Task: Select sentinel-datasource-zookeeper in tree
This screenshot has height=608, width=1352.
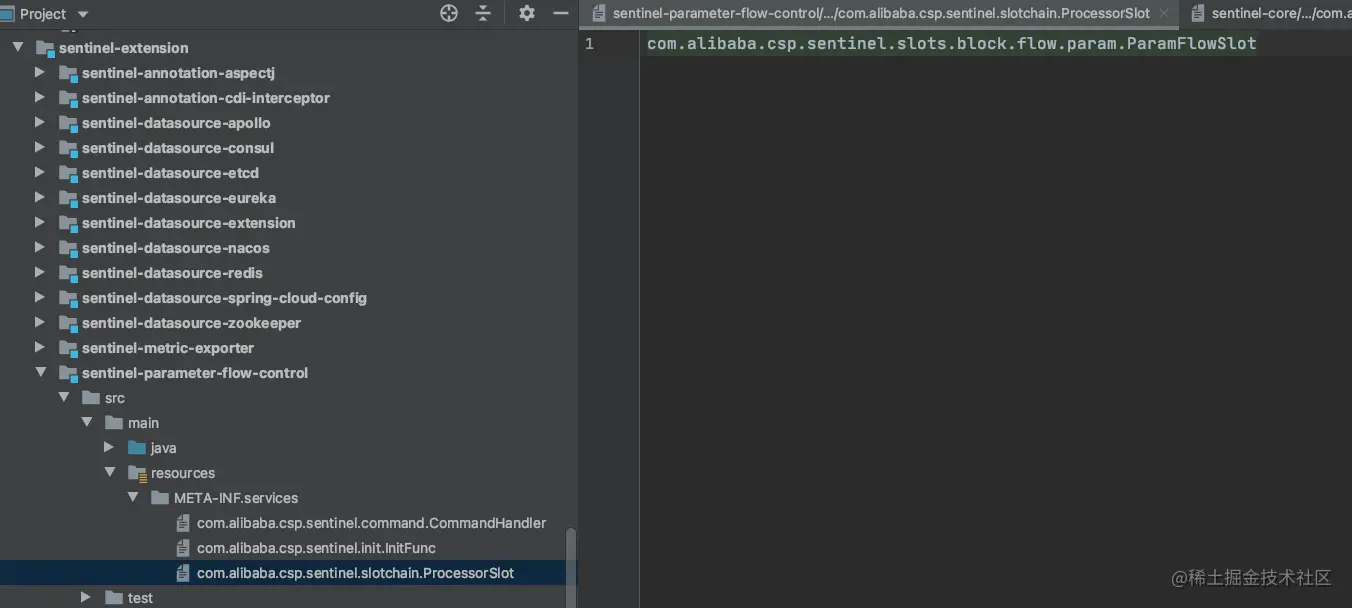Action: (192, 323)
